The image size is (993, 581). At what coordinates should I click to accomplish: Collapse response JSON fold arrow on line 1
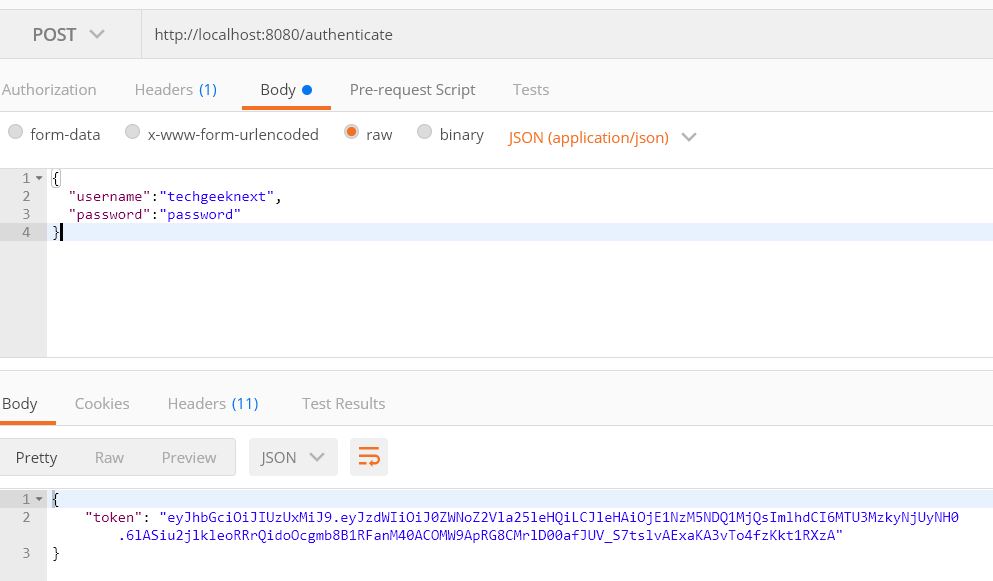coord(39,499)
